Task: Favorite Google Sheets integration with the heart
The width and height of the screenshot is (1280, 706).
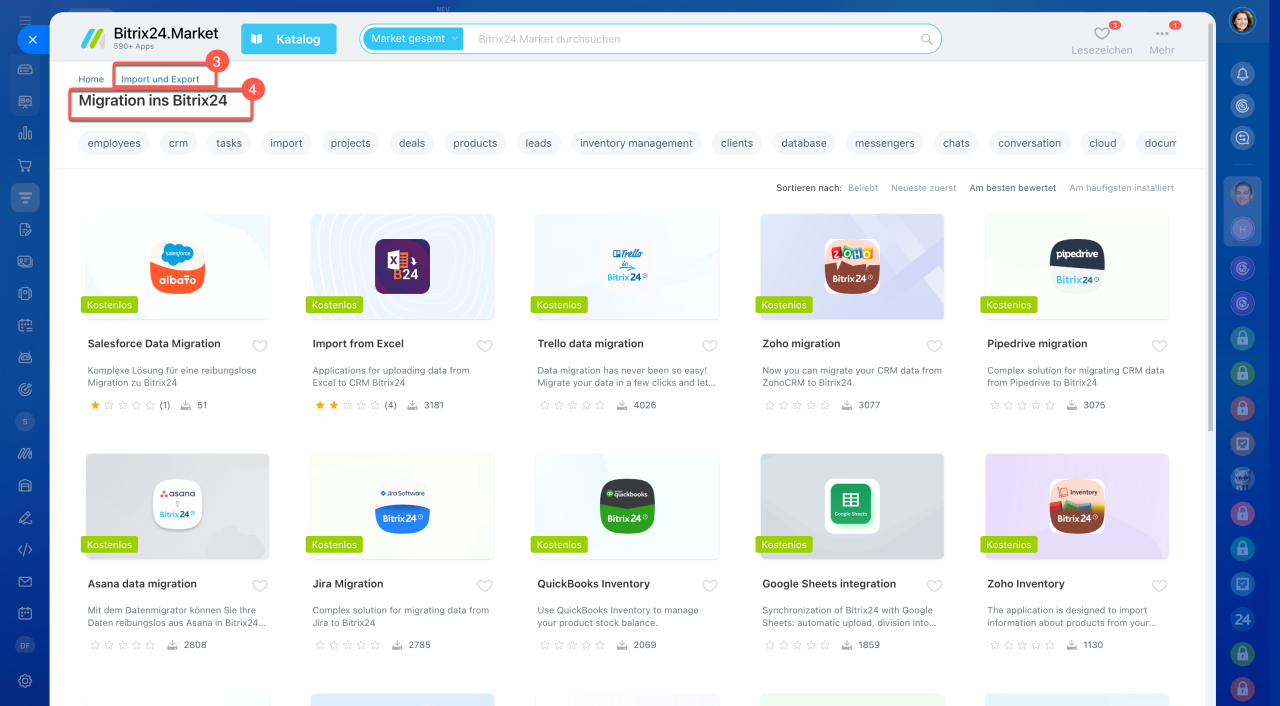Action: pyautogui.click(x=935, y=586)
